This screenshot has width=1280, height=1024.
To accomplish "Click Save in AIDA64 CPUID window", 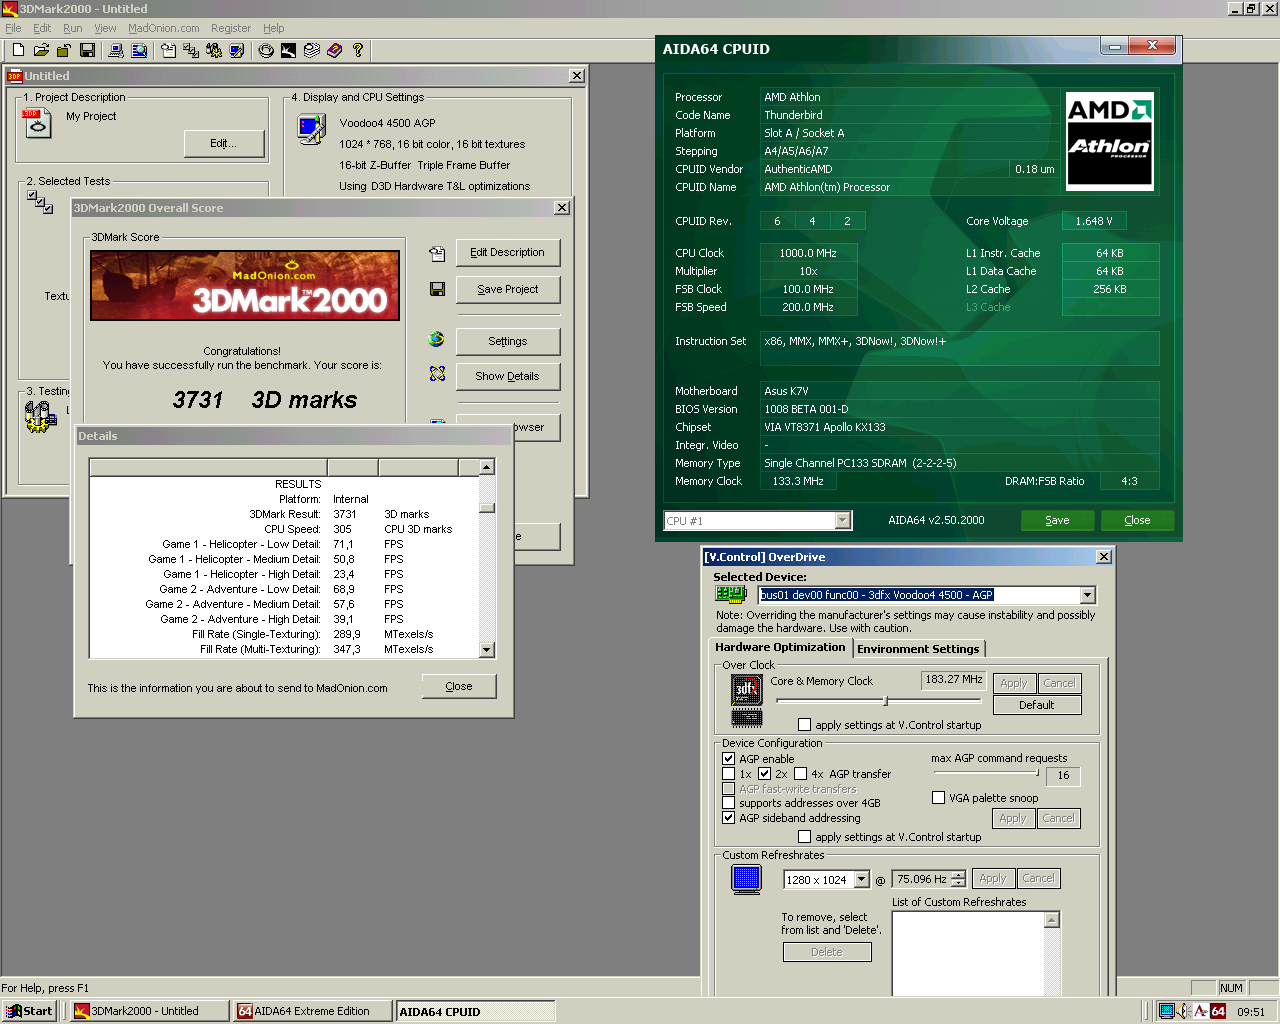I will click(x=1058, y=520).
